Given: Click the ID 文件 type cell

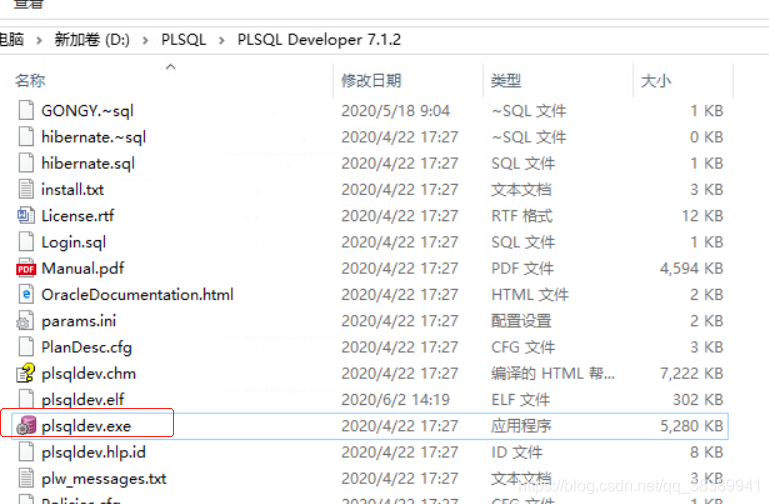Looking at the screenshot, I should 517,452.
